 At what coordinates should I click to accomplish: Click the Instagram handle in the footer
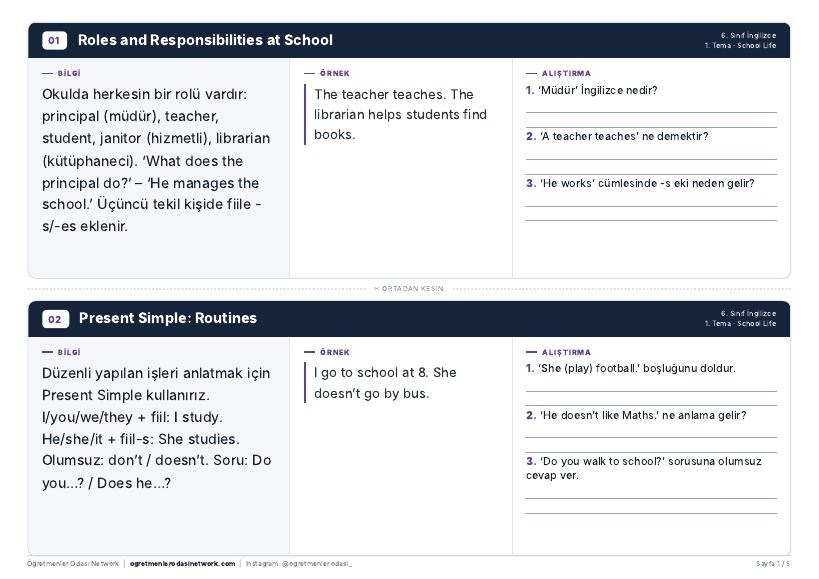[299, 564]
